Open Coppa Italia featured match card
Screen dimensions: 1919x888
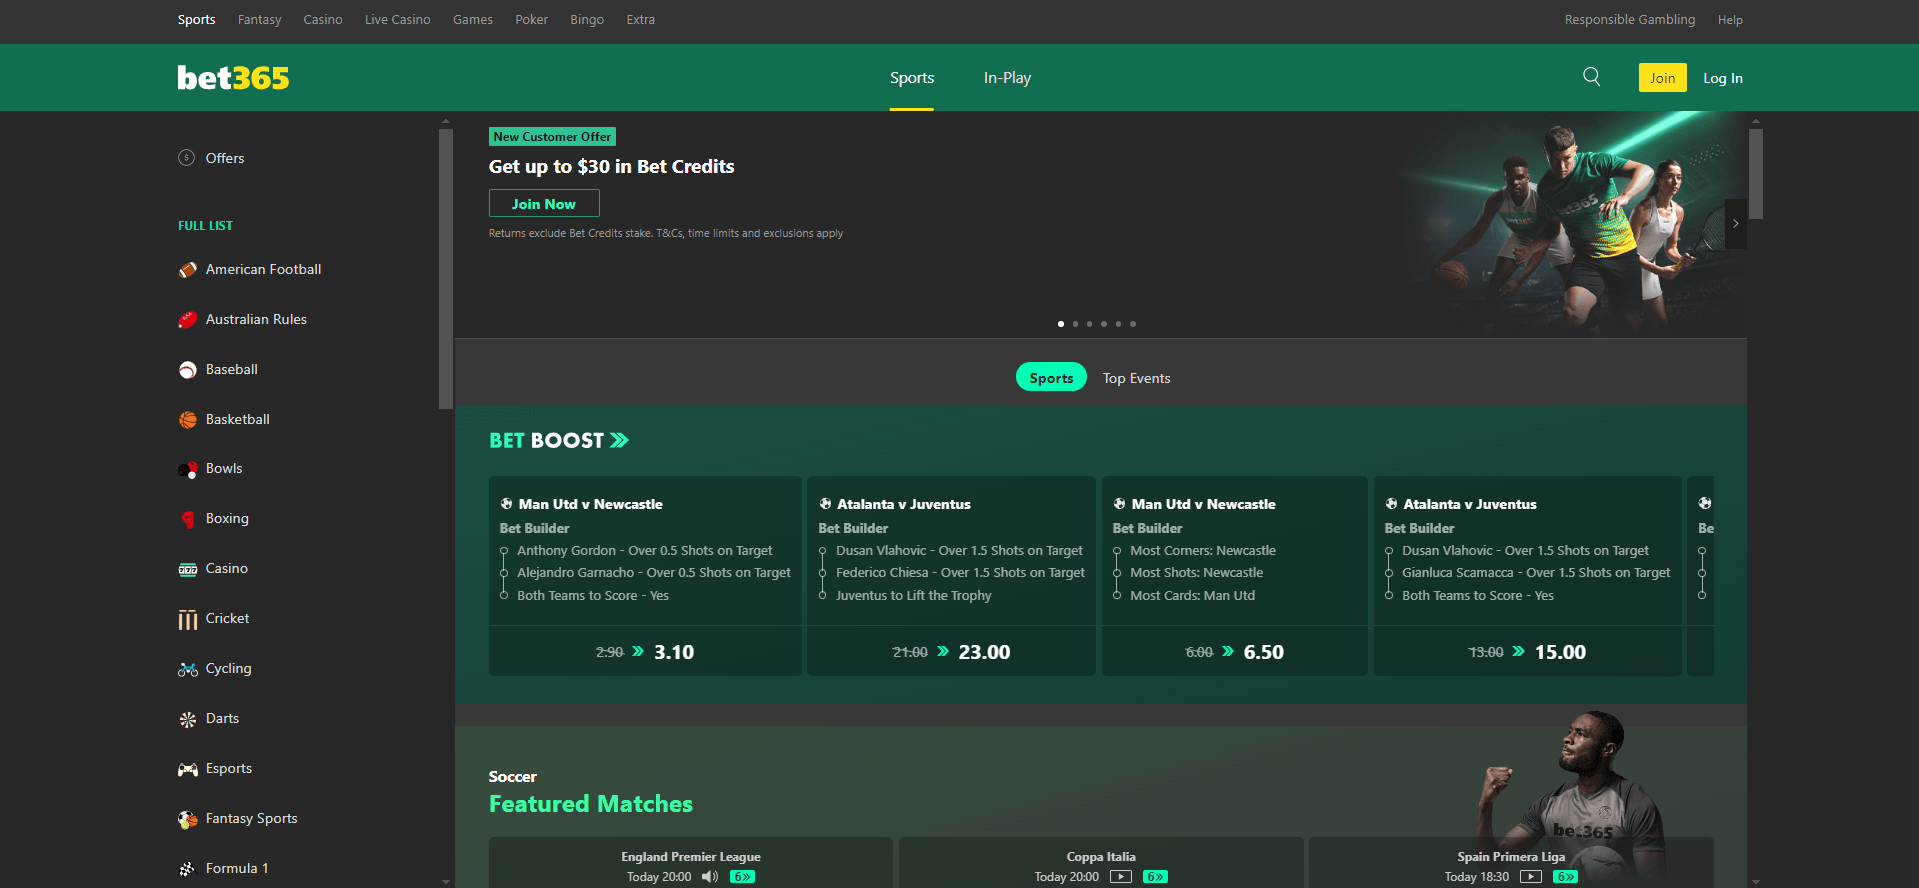(x=1101, y=862)
